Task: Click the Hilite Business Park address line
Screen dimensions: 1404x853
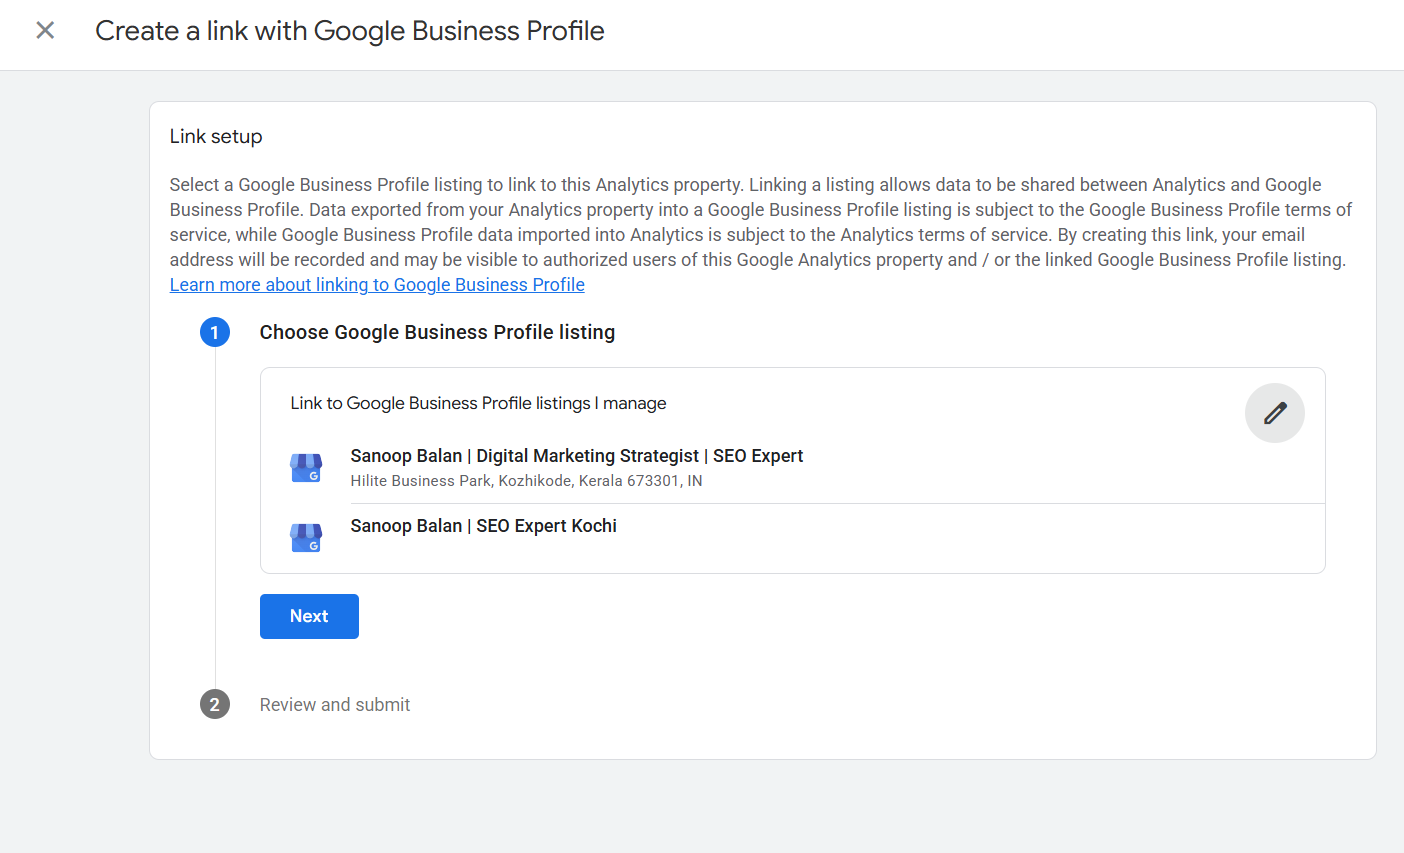Action: click(526, 481)
